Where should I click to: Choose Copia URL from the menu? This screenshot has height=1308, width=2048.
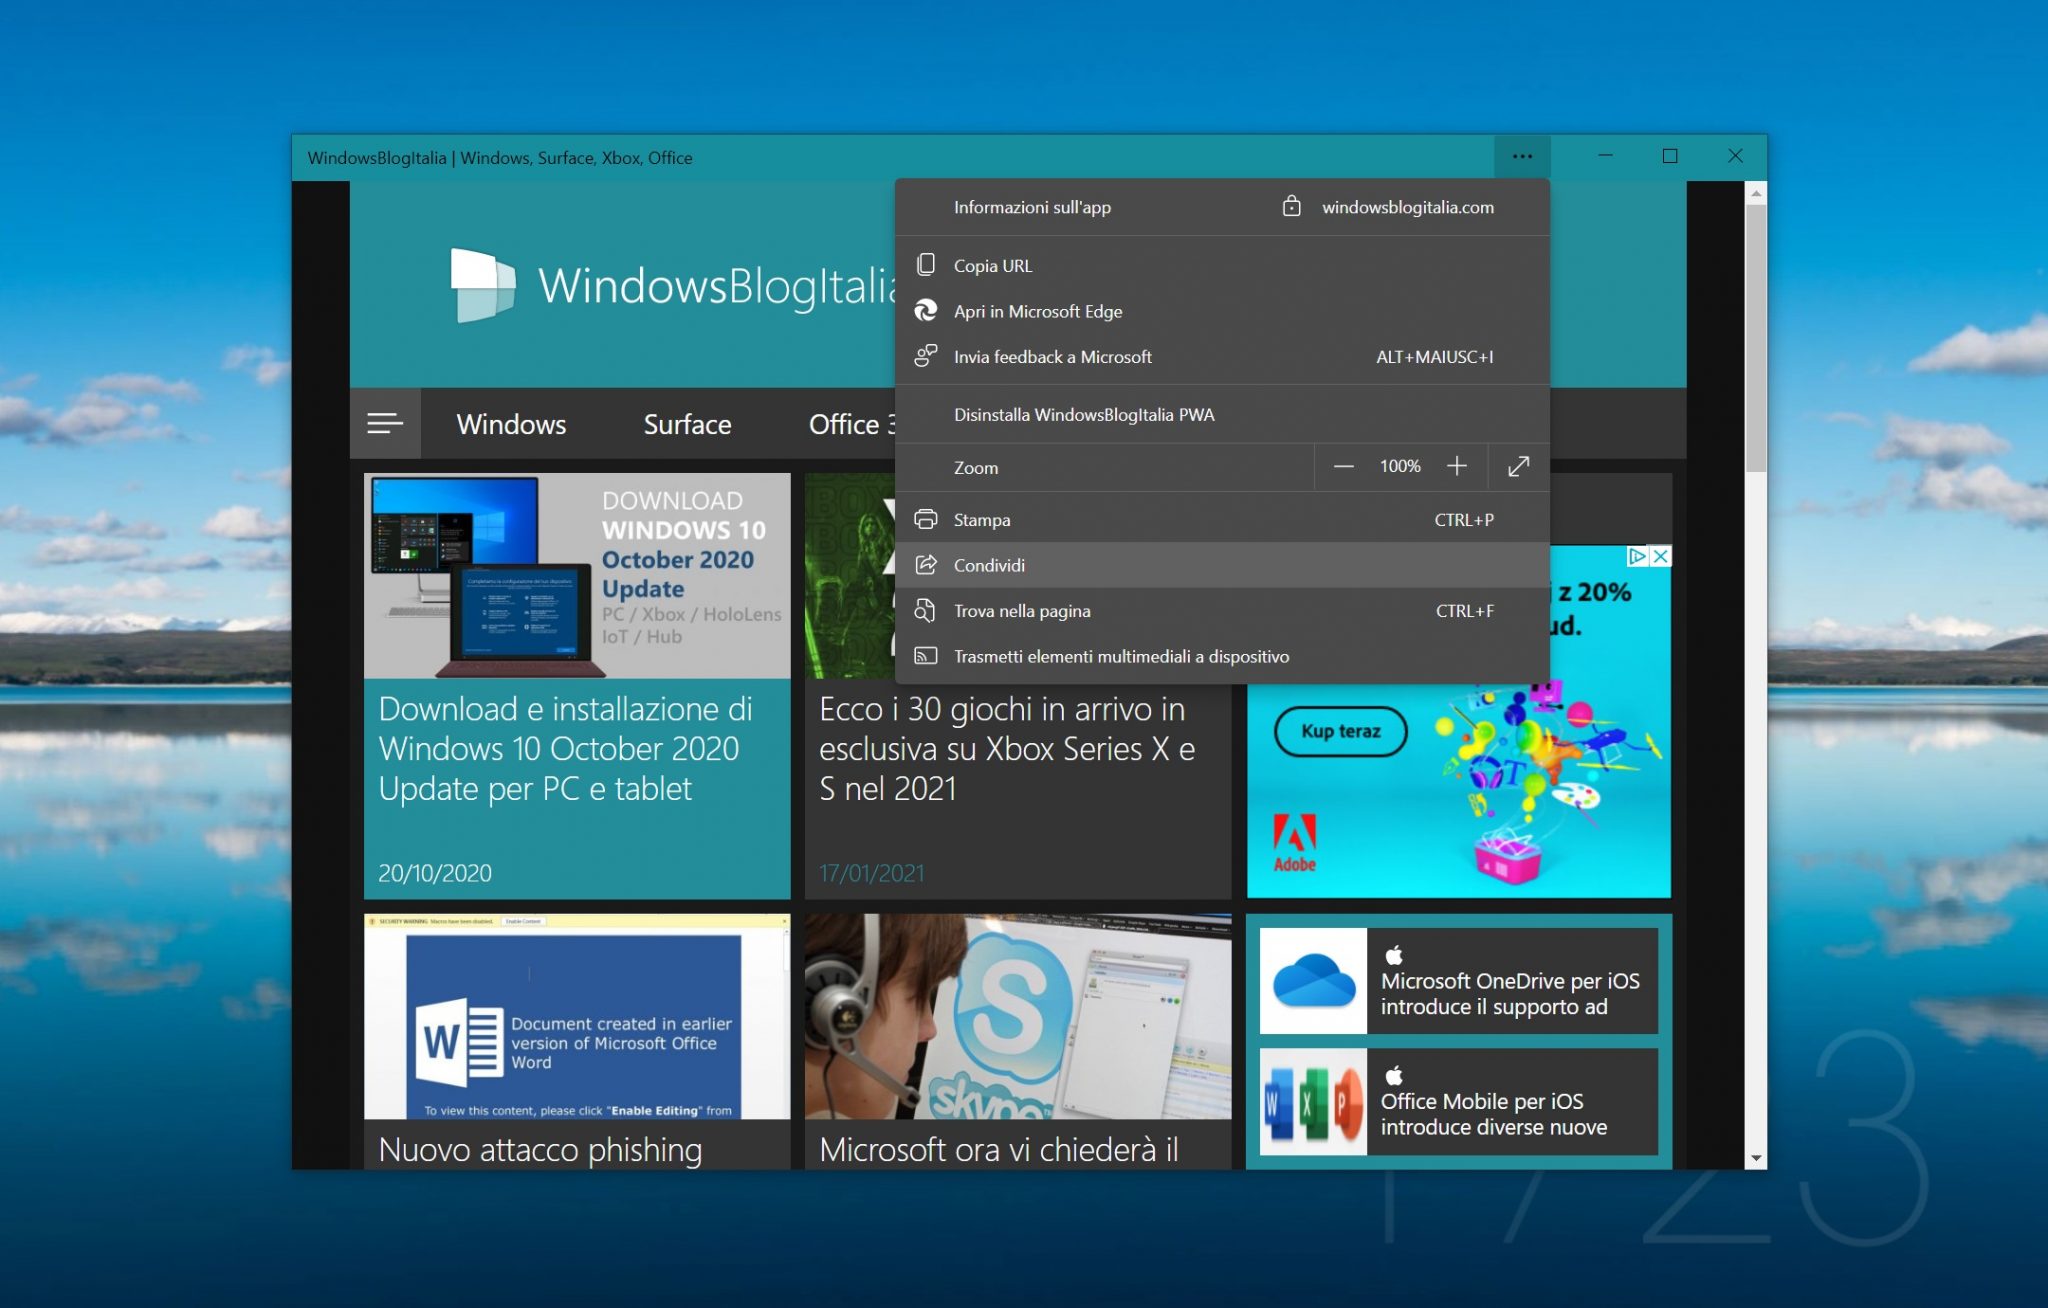(1222, 265)
